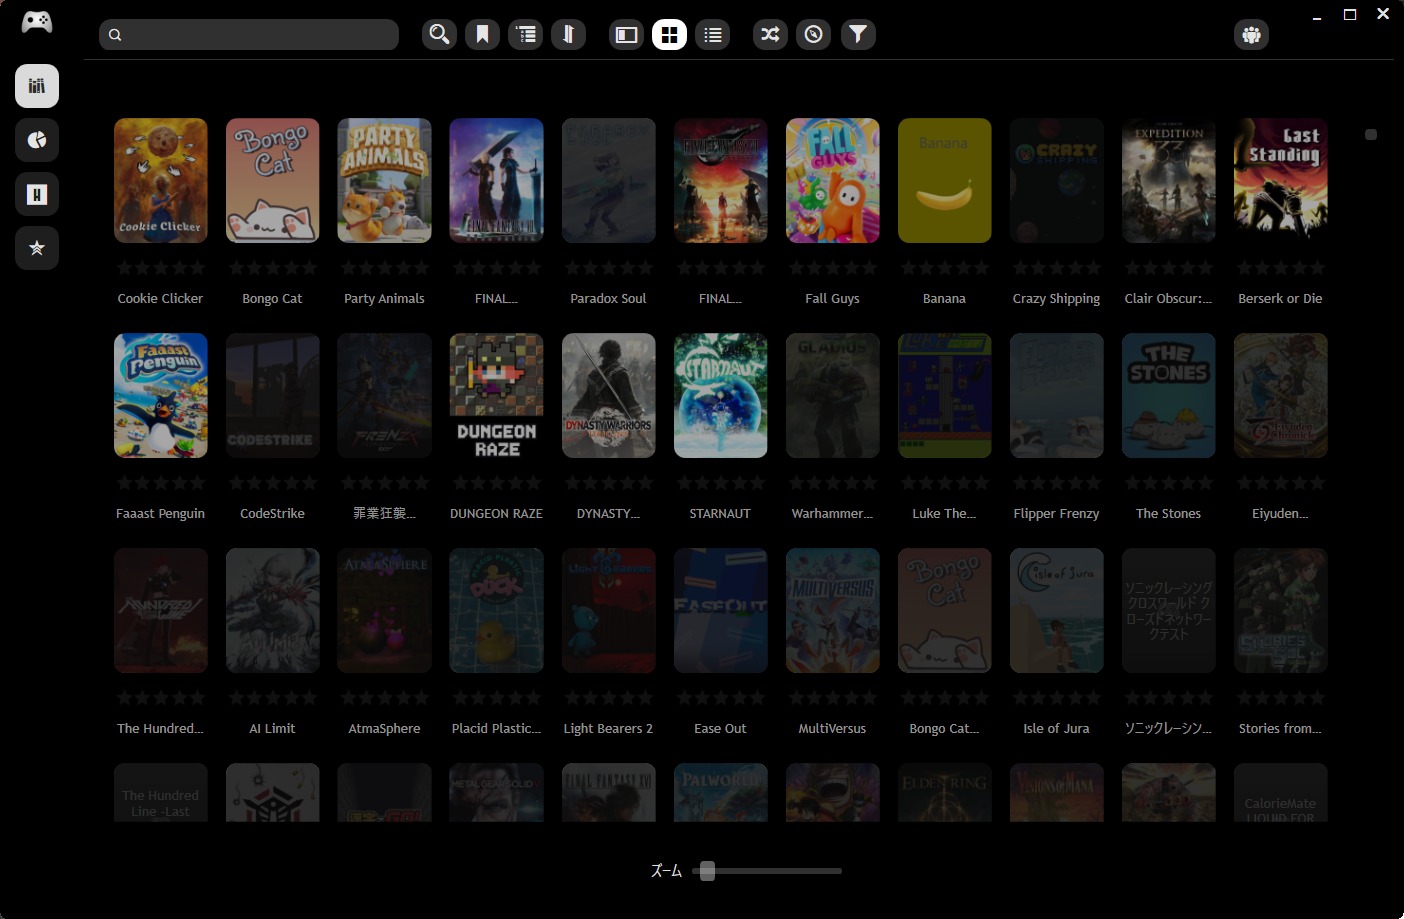Select the Flipper Frenzy cover

pos(1056,396)
